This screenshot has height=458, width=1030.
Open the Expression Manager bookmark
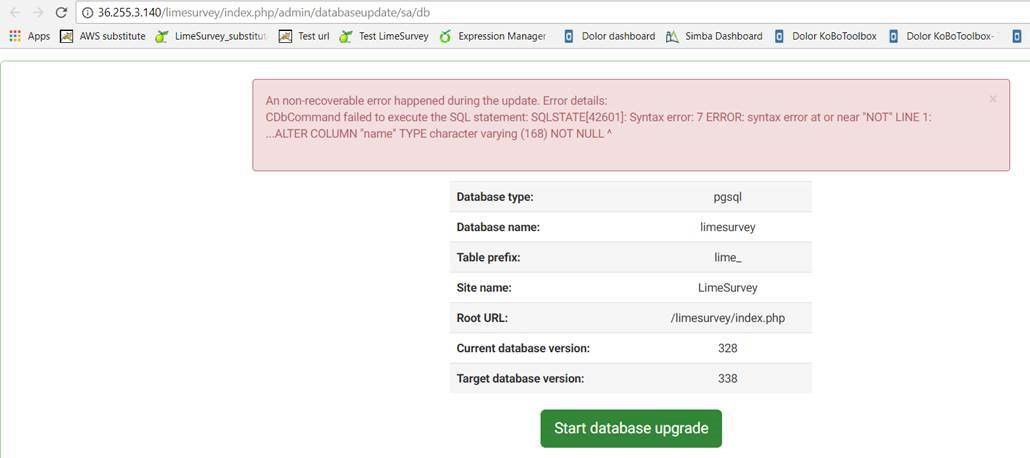tap(493, 36)
